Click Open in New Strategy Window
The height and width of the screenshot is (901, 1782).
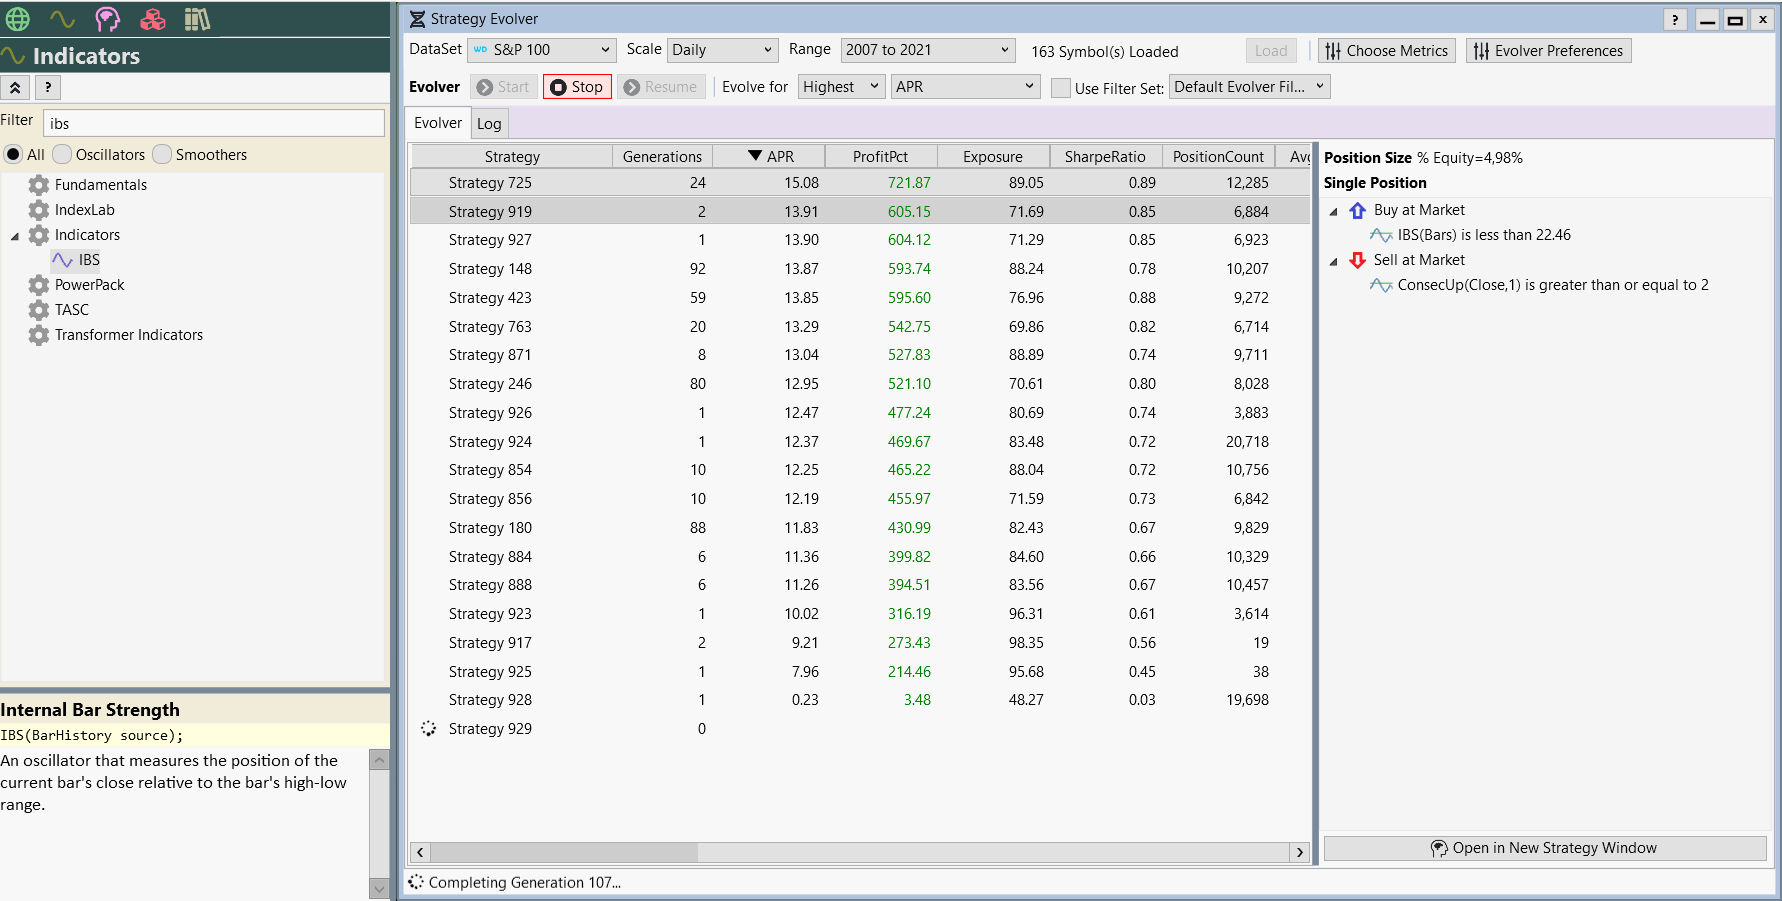1544,847
